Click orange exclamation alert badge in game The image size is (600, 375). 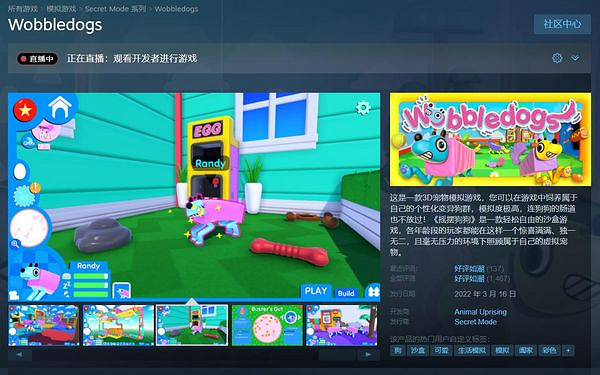(35, 188)
